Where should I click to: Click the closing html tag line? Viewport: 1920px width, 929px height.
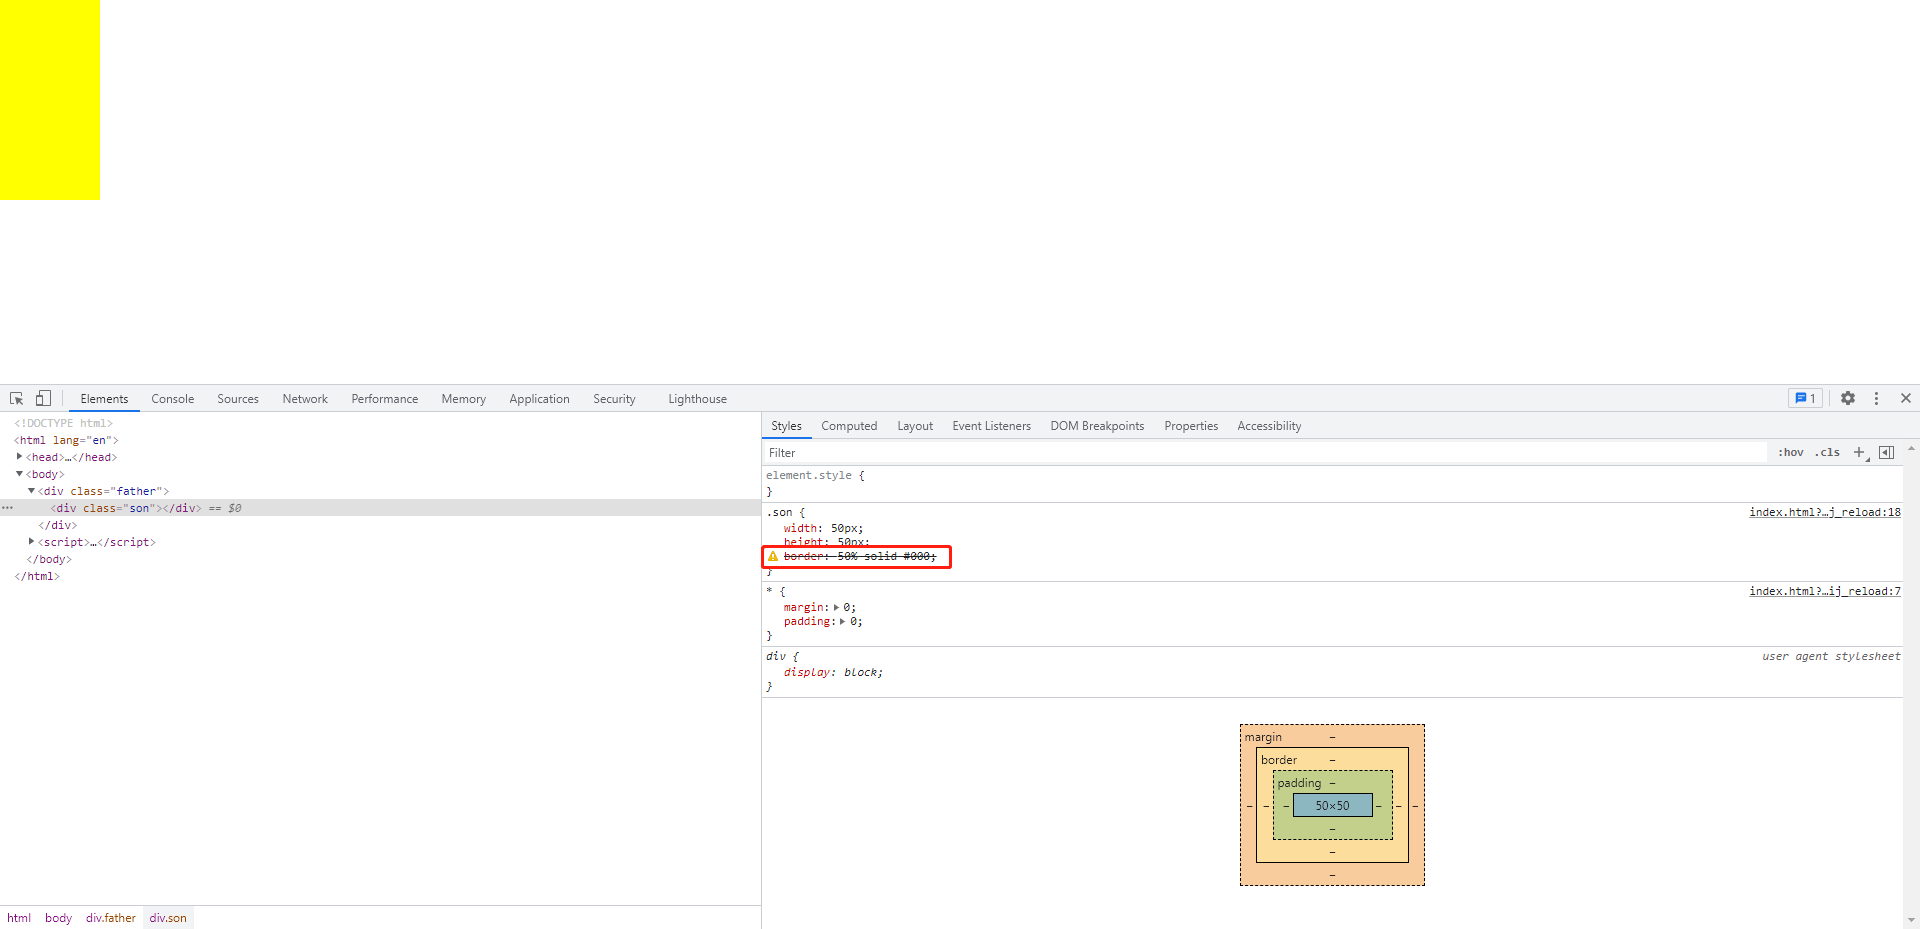[x=37, y=576]
